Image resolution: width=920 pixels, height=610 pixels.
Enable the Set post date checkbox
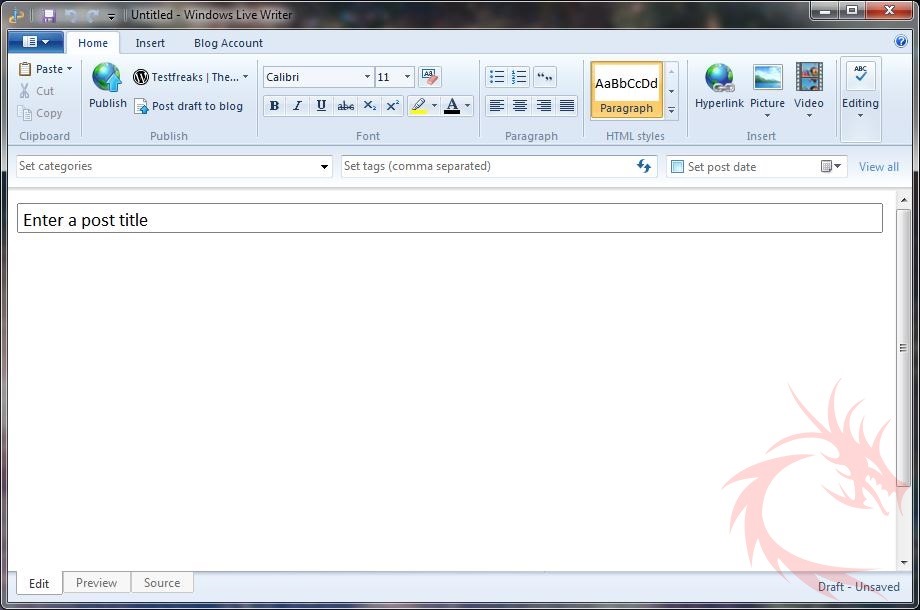click(677, 167)
